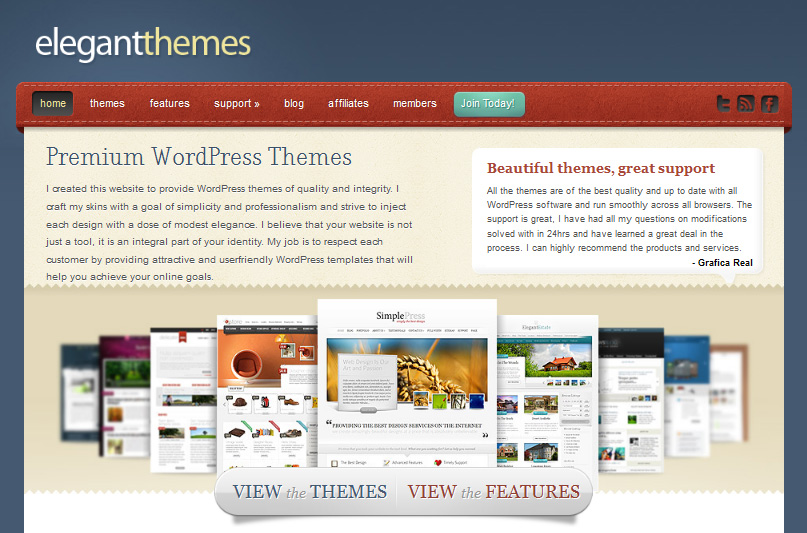Click the Grafica Real testimonial author
The image size is (807, 533).
[725, 263]
